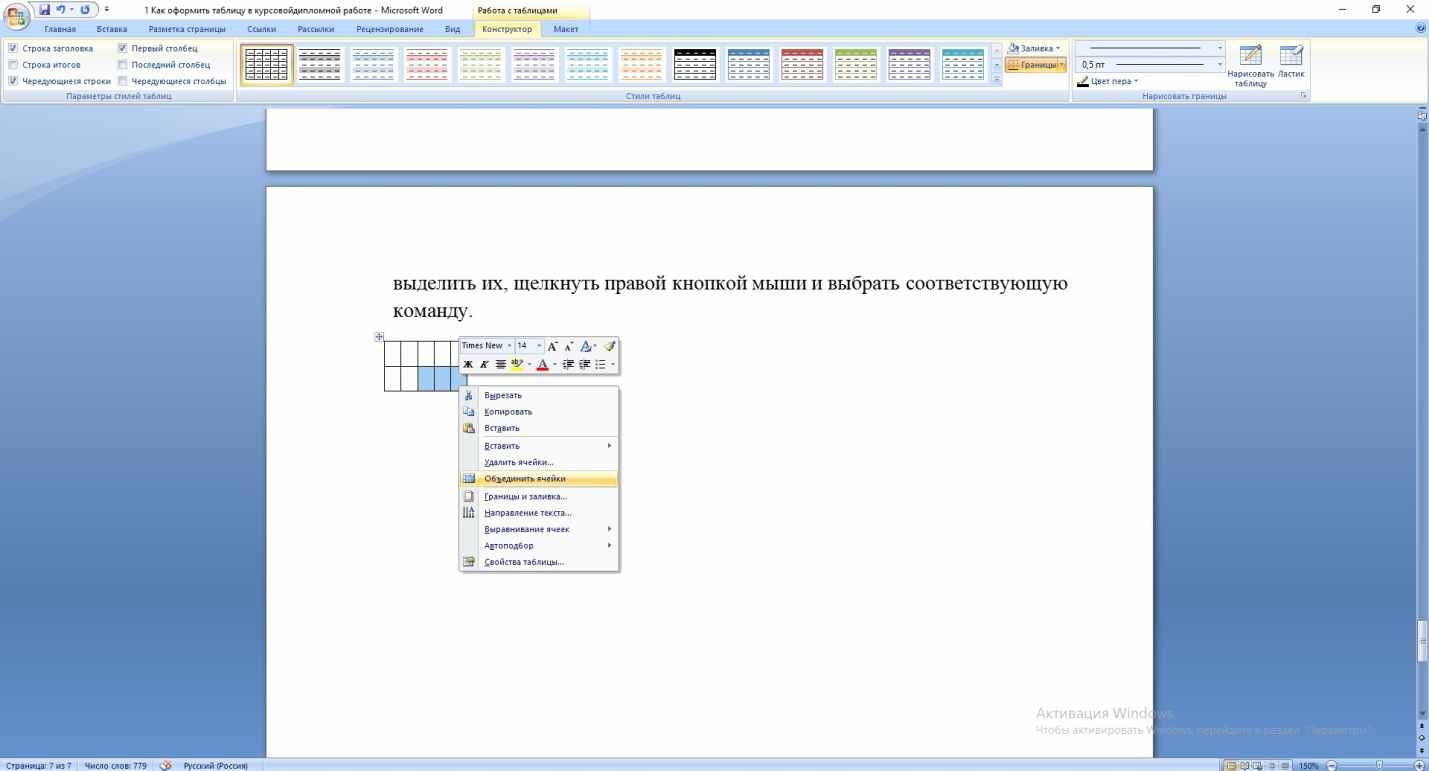
Task: Toggle Строка заголовка checkbox
Action: [x=12, y=48]
